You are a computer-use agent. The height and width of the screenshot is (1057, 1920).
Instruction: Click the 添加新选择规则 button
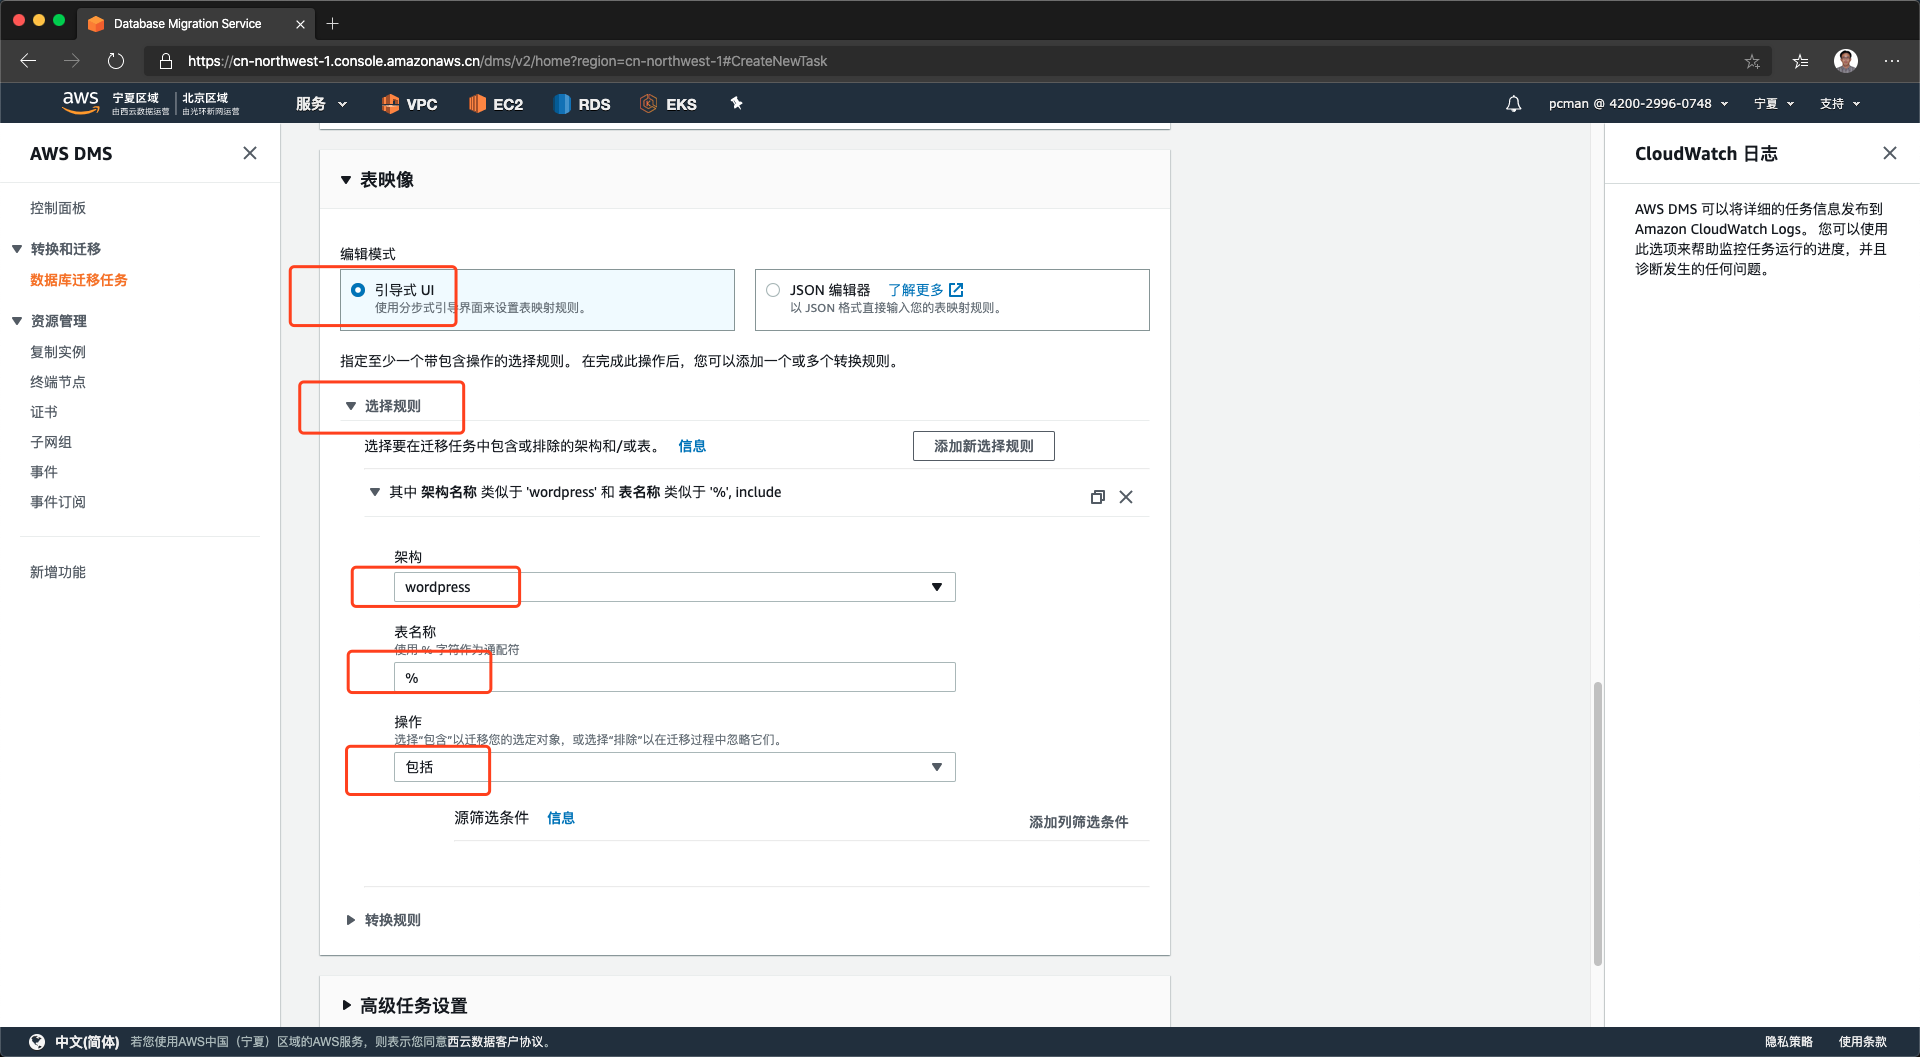(x=983, y=446)
